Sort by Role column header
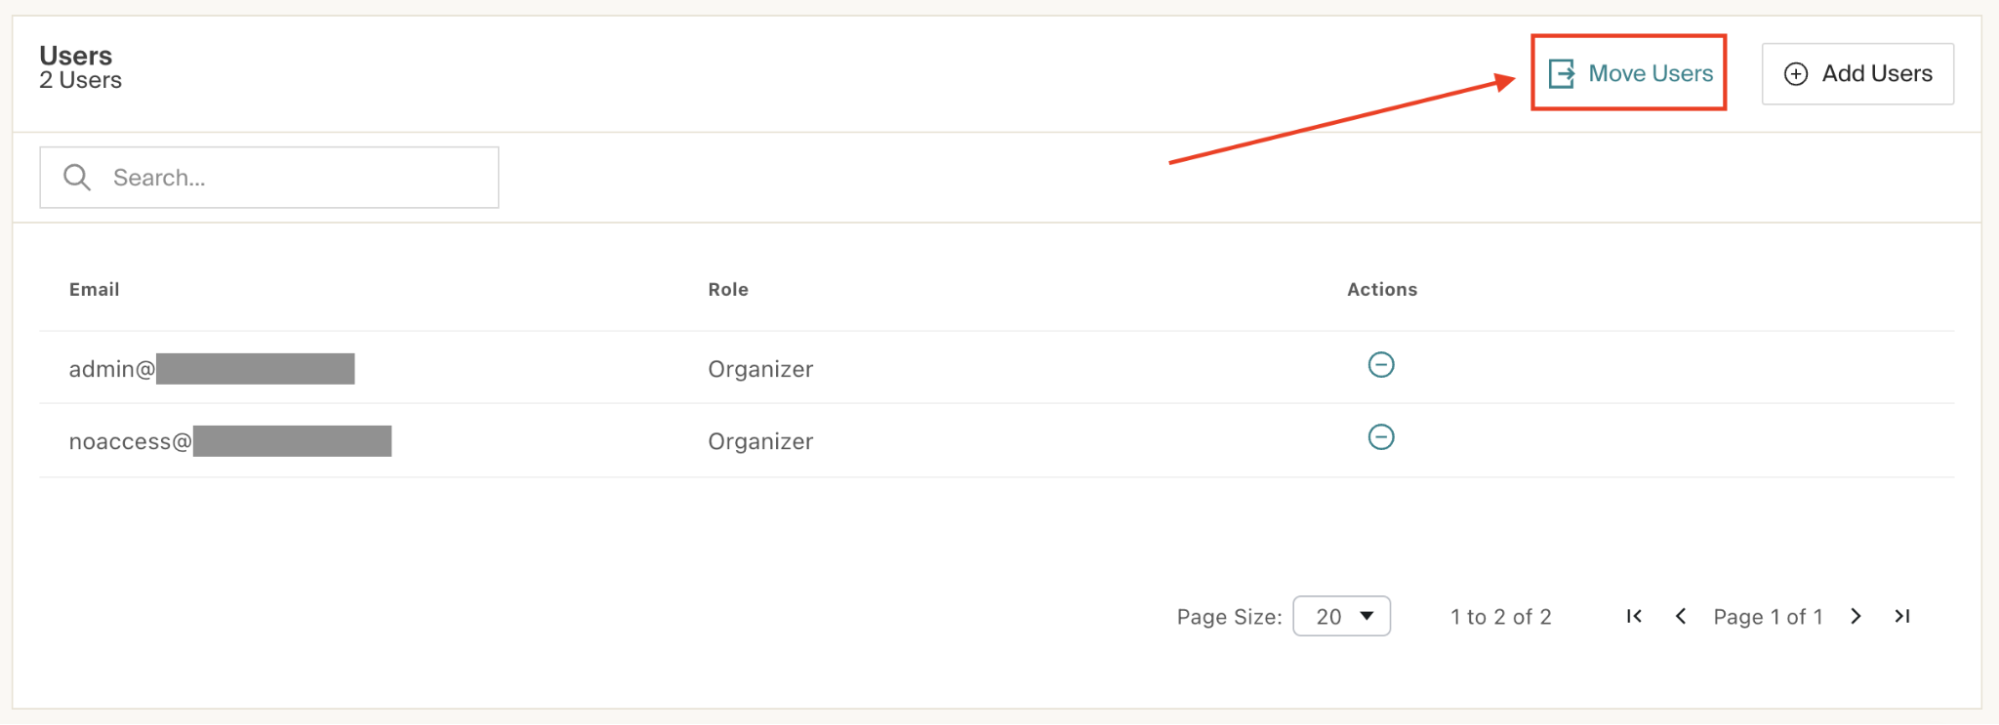 (x=728, y=290)
